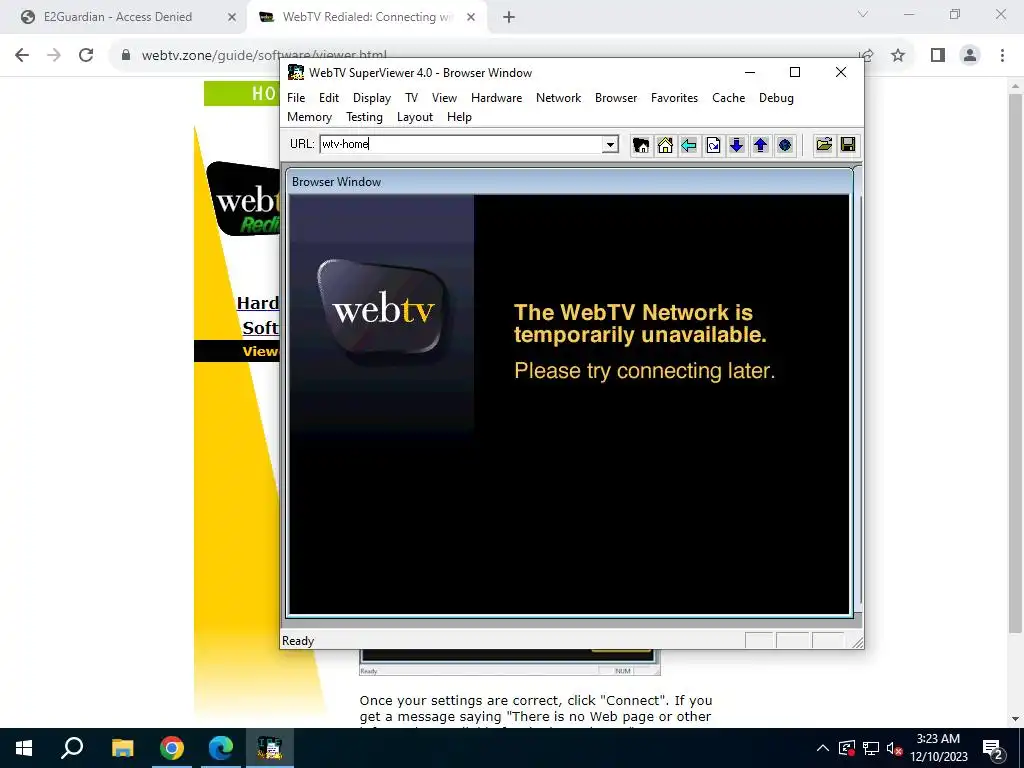Click the tab search chevron in Chrome
The image size is (1024, 768).
point(863,14)
